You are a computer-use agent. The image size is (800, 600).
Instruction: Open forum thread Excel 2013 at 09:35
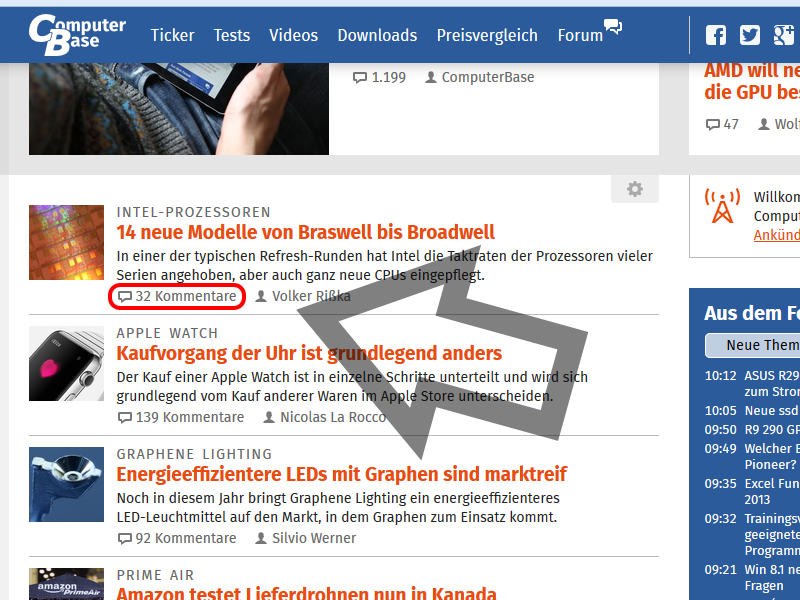tap(772, 491)
